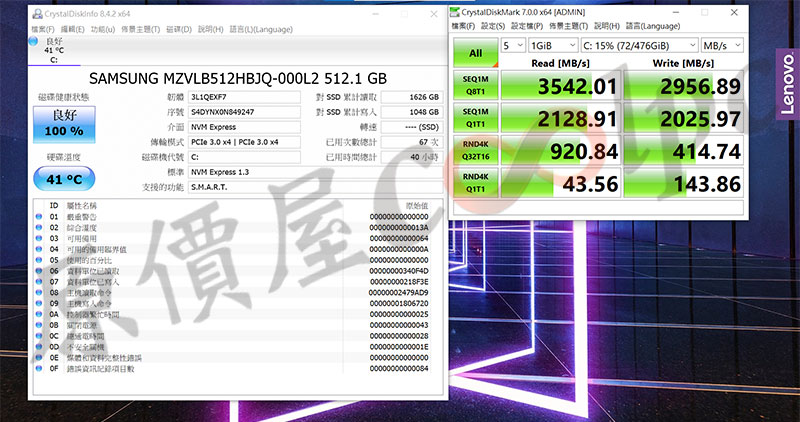Image resolution: width=800 pixels, height=422 pixels.
Task: Click the total host reads value 1626 GB
Action: point(412,97)
